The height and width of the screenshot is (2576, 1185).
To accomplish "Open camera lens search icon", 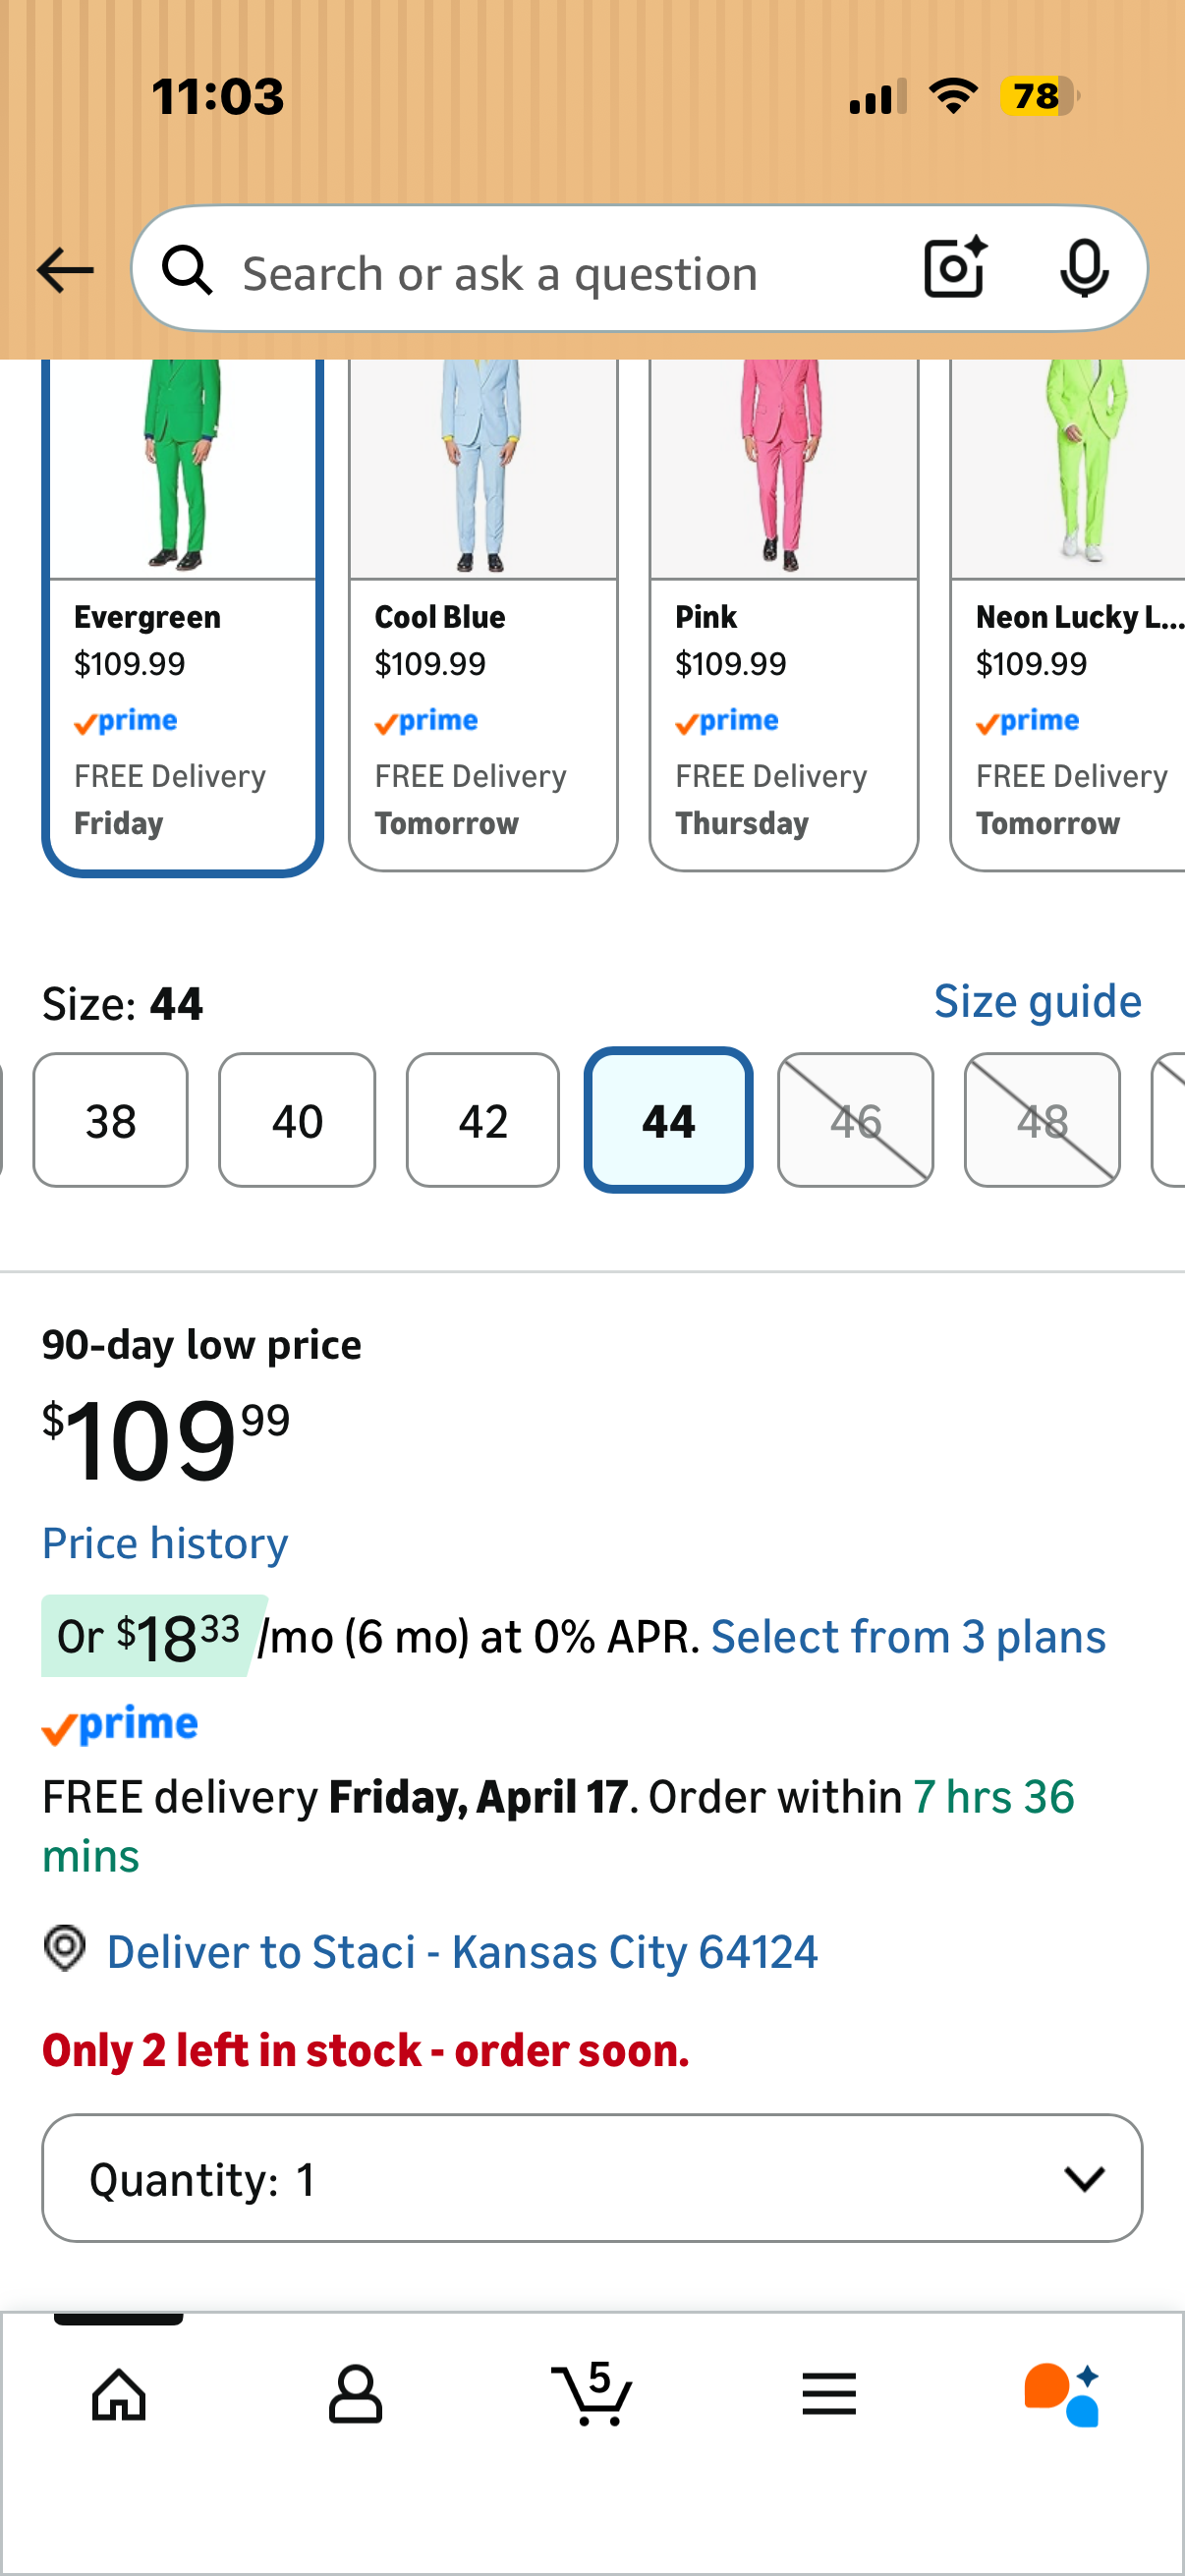I will pyautogui.click(x=955, y=268).
